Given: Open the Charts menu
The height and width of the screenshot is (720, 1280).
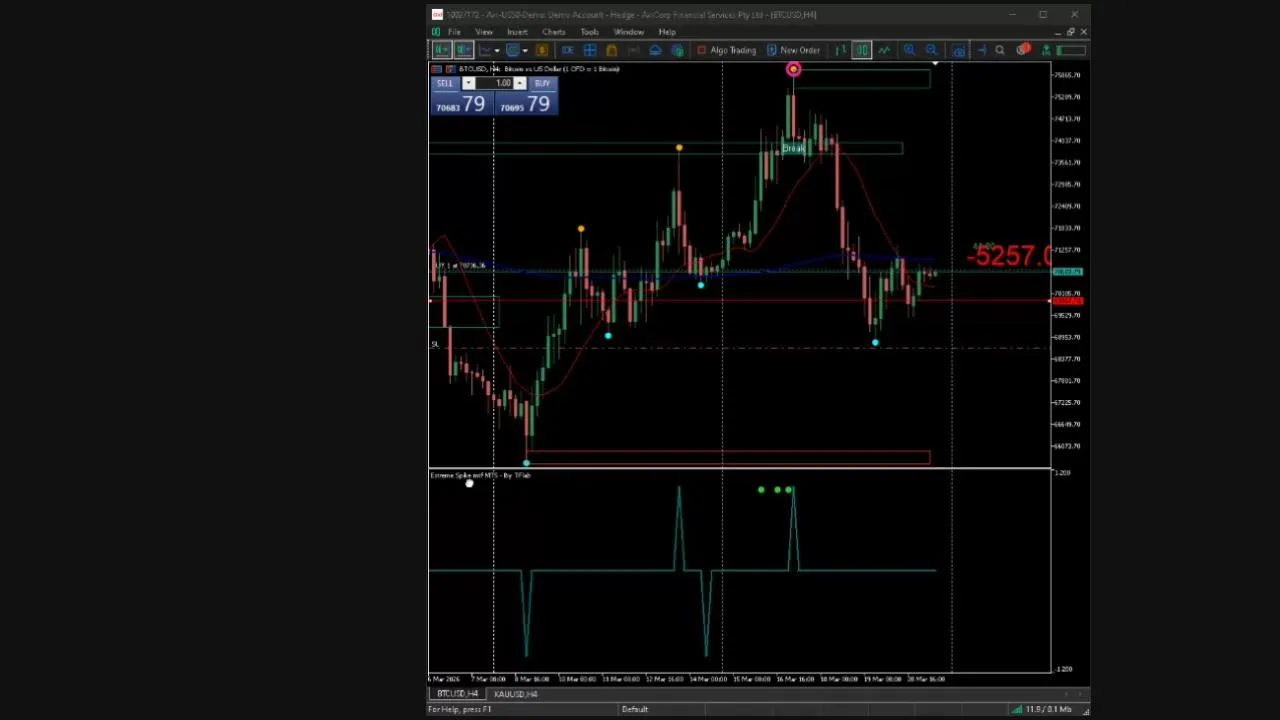Looking at the screenshot, I should [x=553, y=32].
